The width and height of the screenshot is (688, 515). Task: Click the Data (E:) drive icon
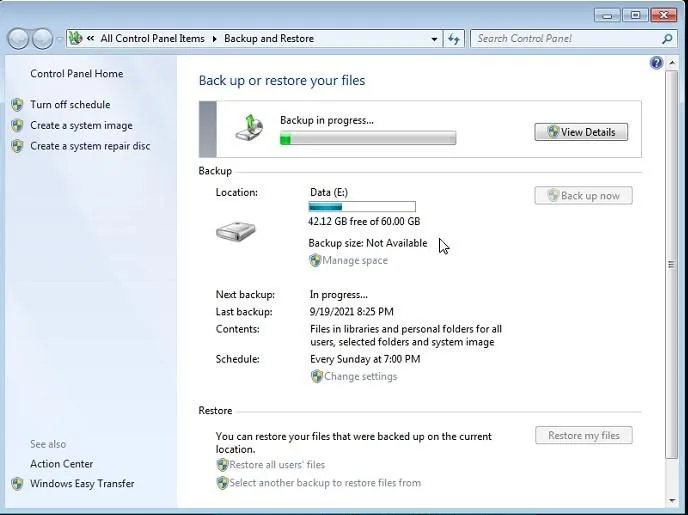click(x=236, y=232)
